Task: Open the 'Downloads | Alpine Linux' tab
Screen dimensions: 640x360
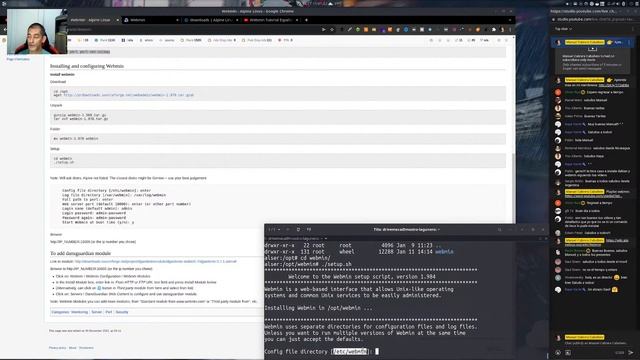Action: coord(210,20)
